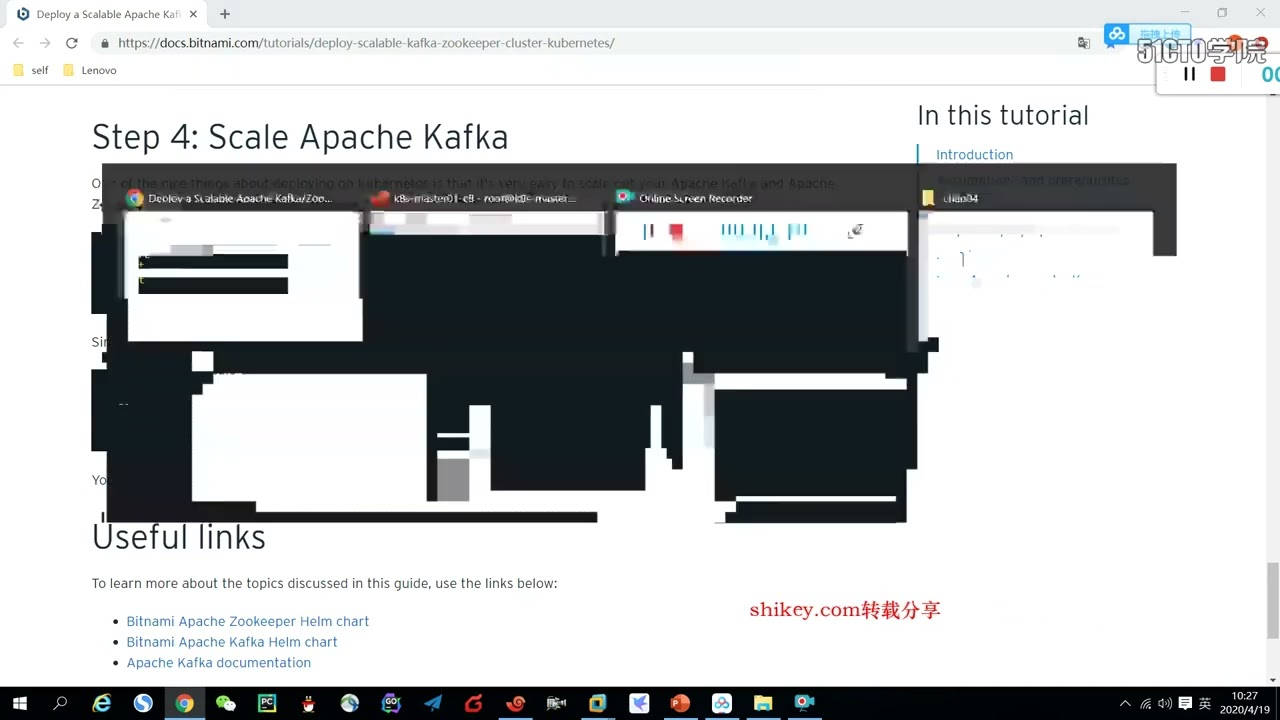Open PyCharm from the taskbar
1280x720 pixels.
(x=267, y=703)
